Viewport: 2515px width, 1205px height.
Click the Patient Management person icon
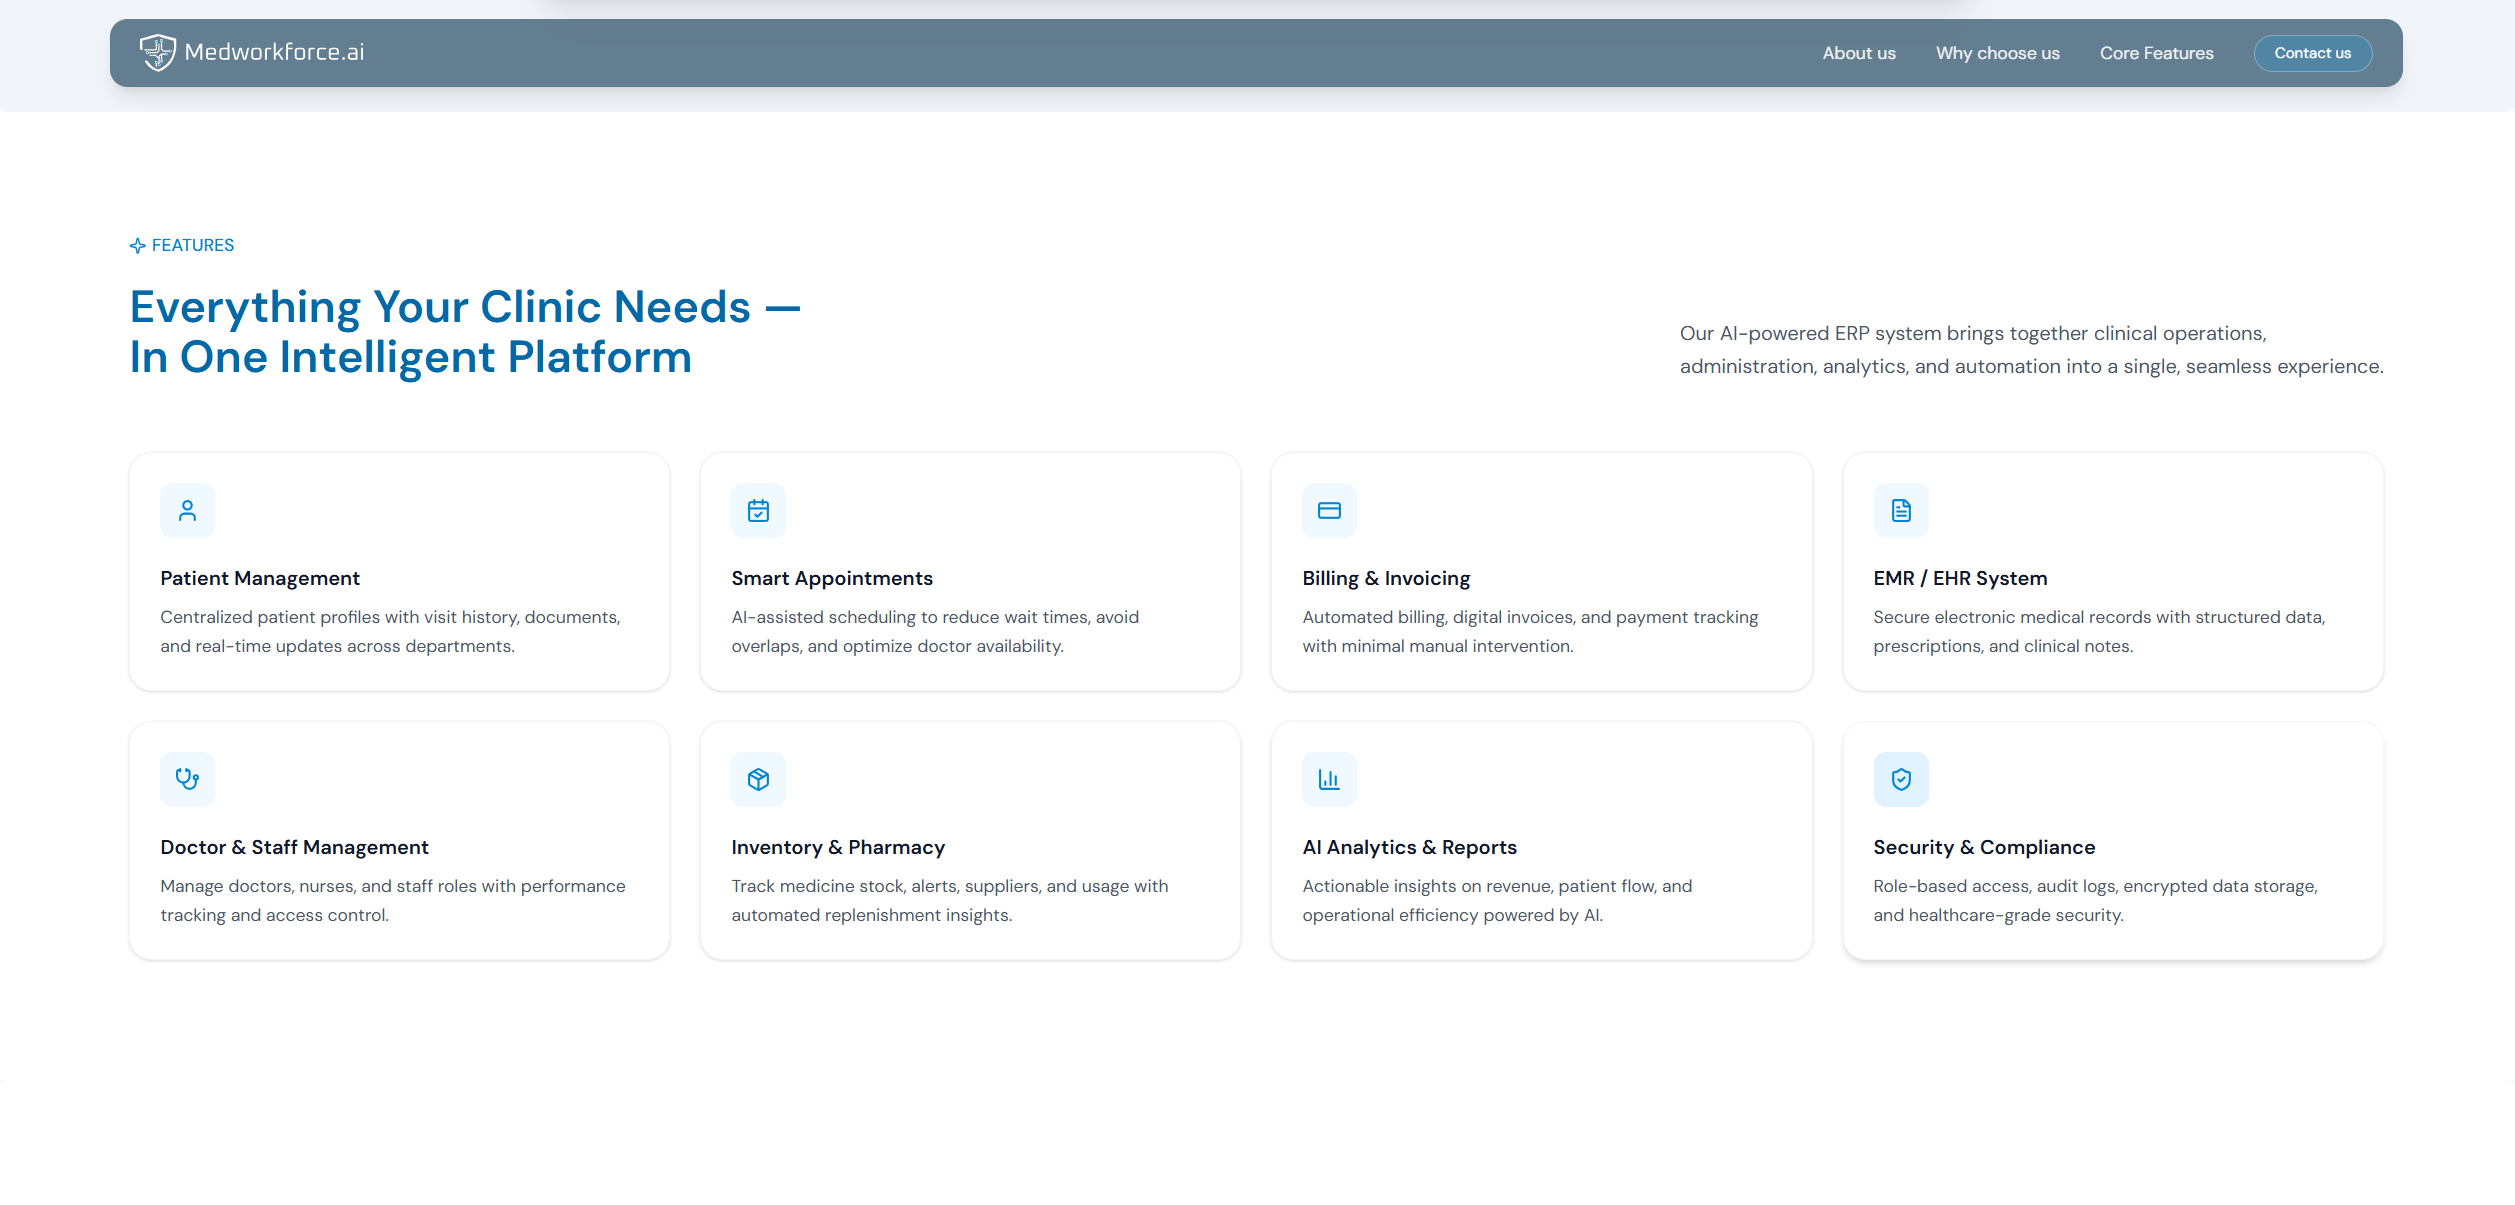pos(187,511)
